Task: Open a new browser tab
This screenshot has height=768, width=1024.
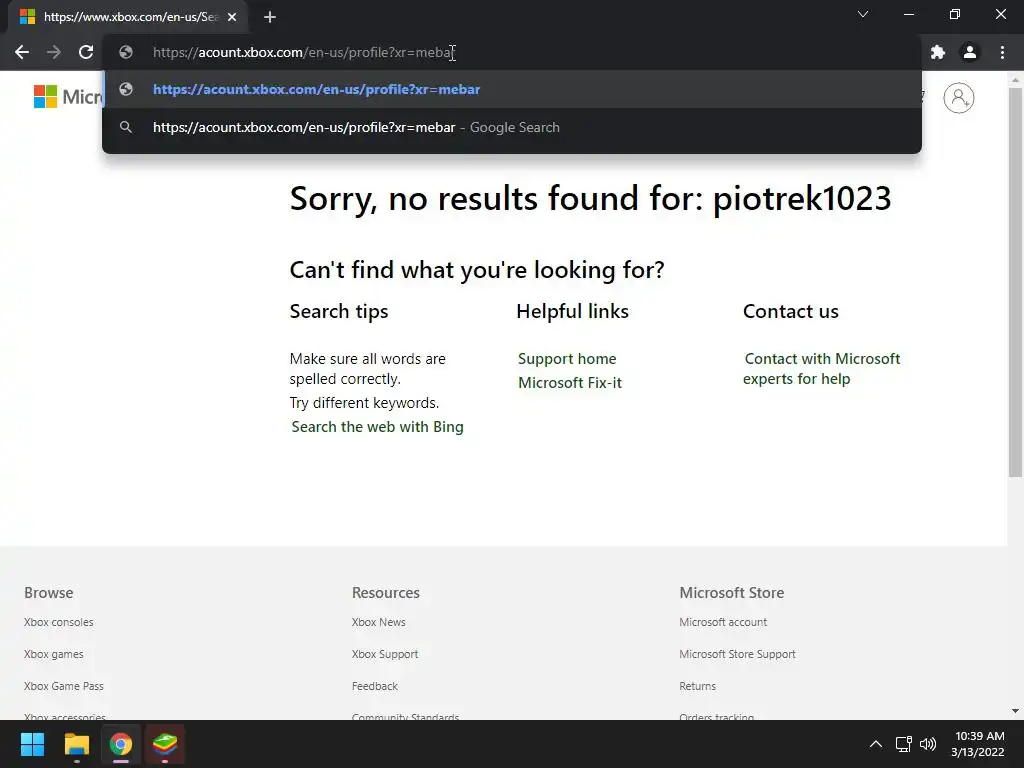Action: (270, 17)
